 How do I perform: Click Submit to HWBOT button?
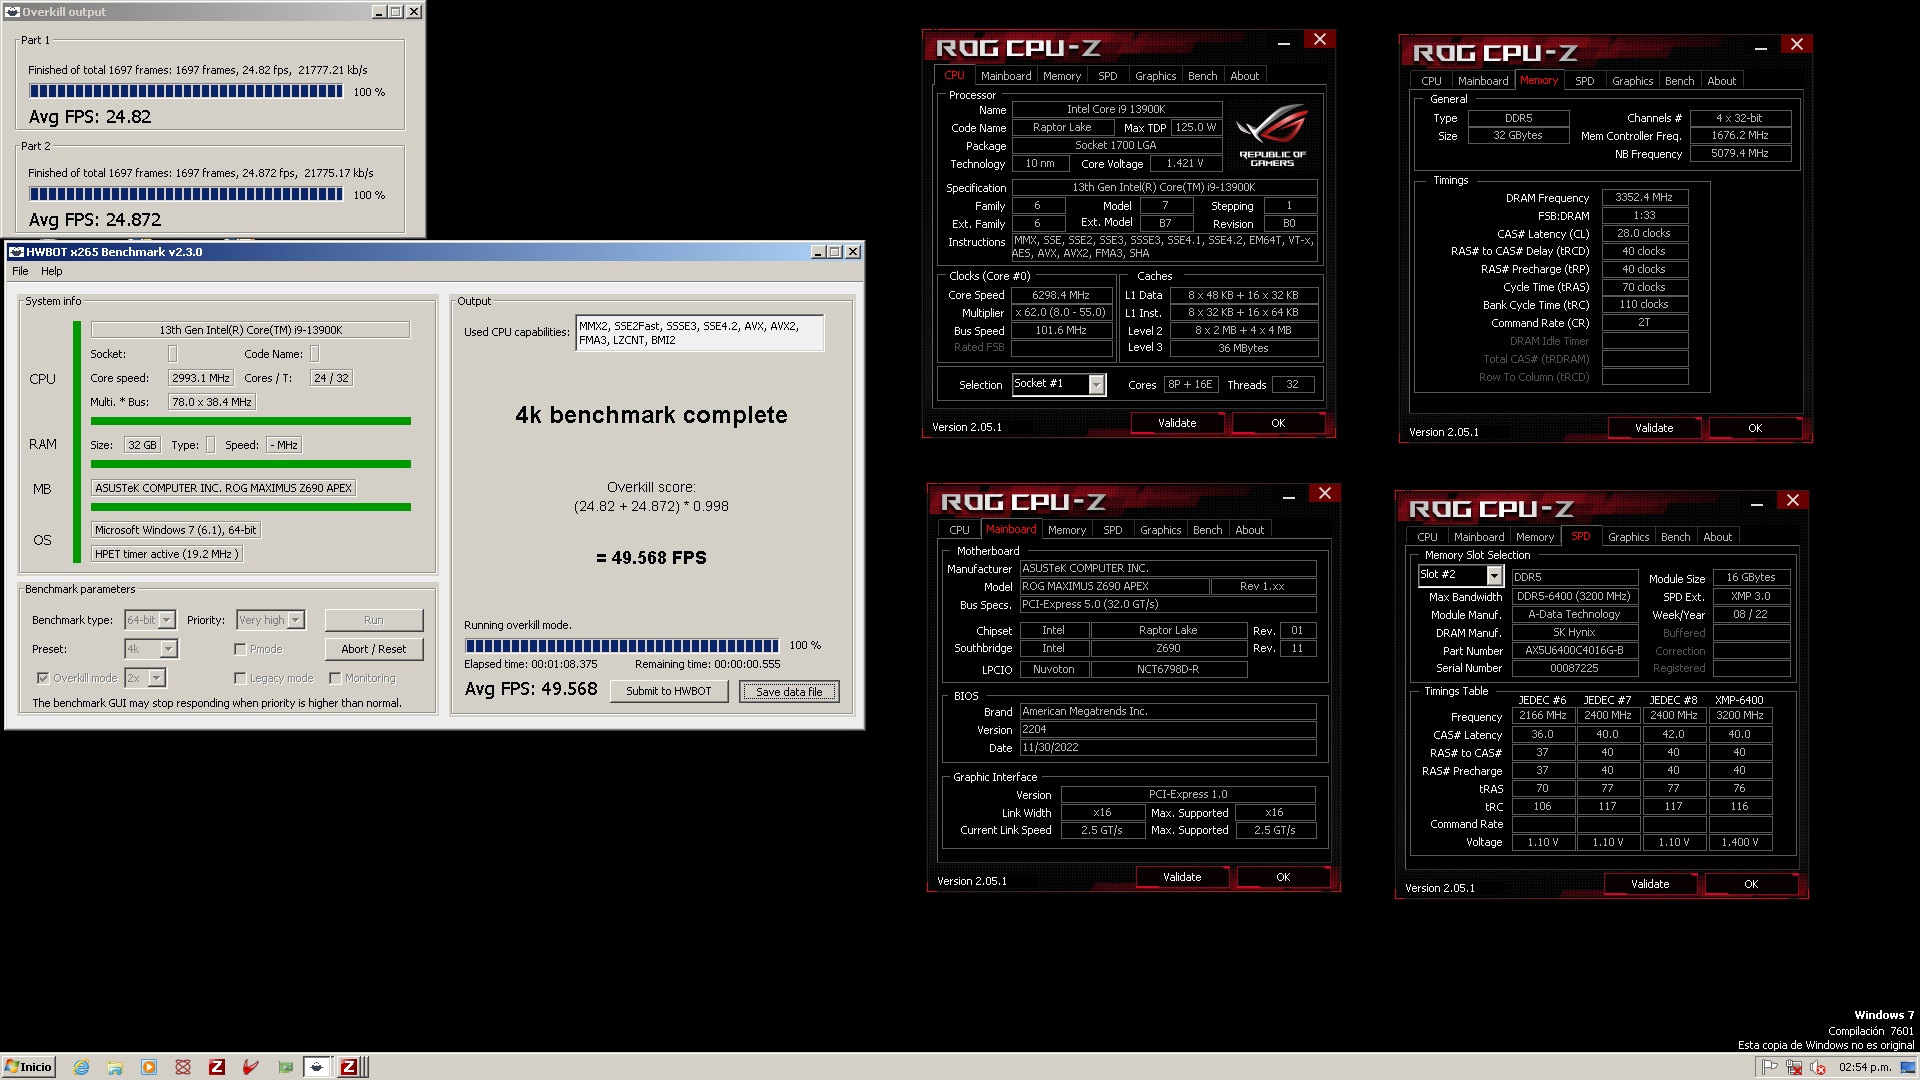(x=668, y=691)
